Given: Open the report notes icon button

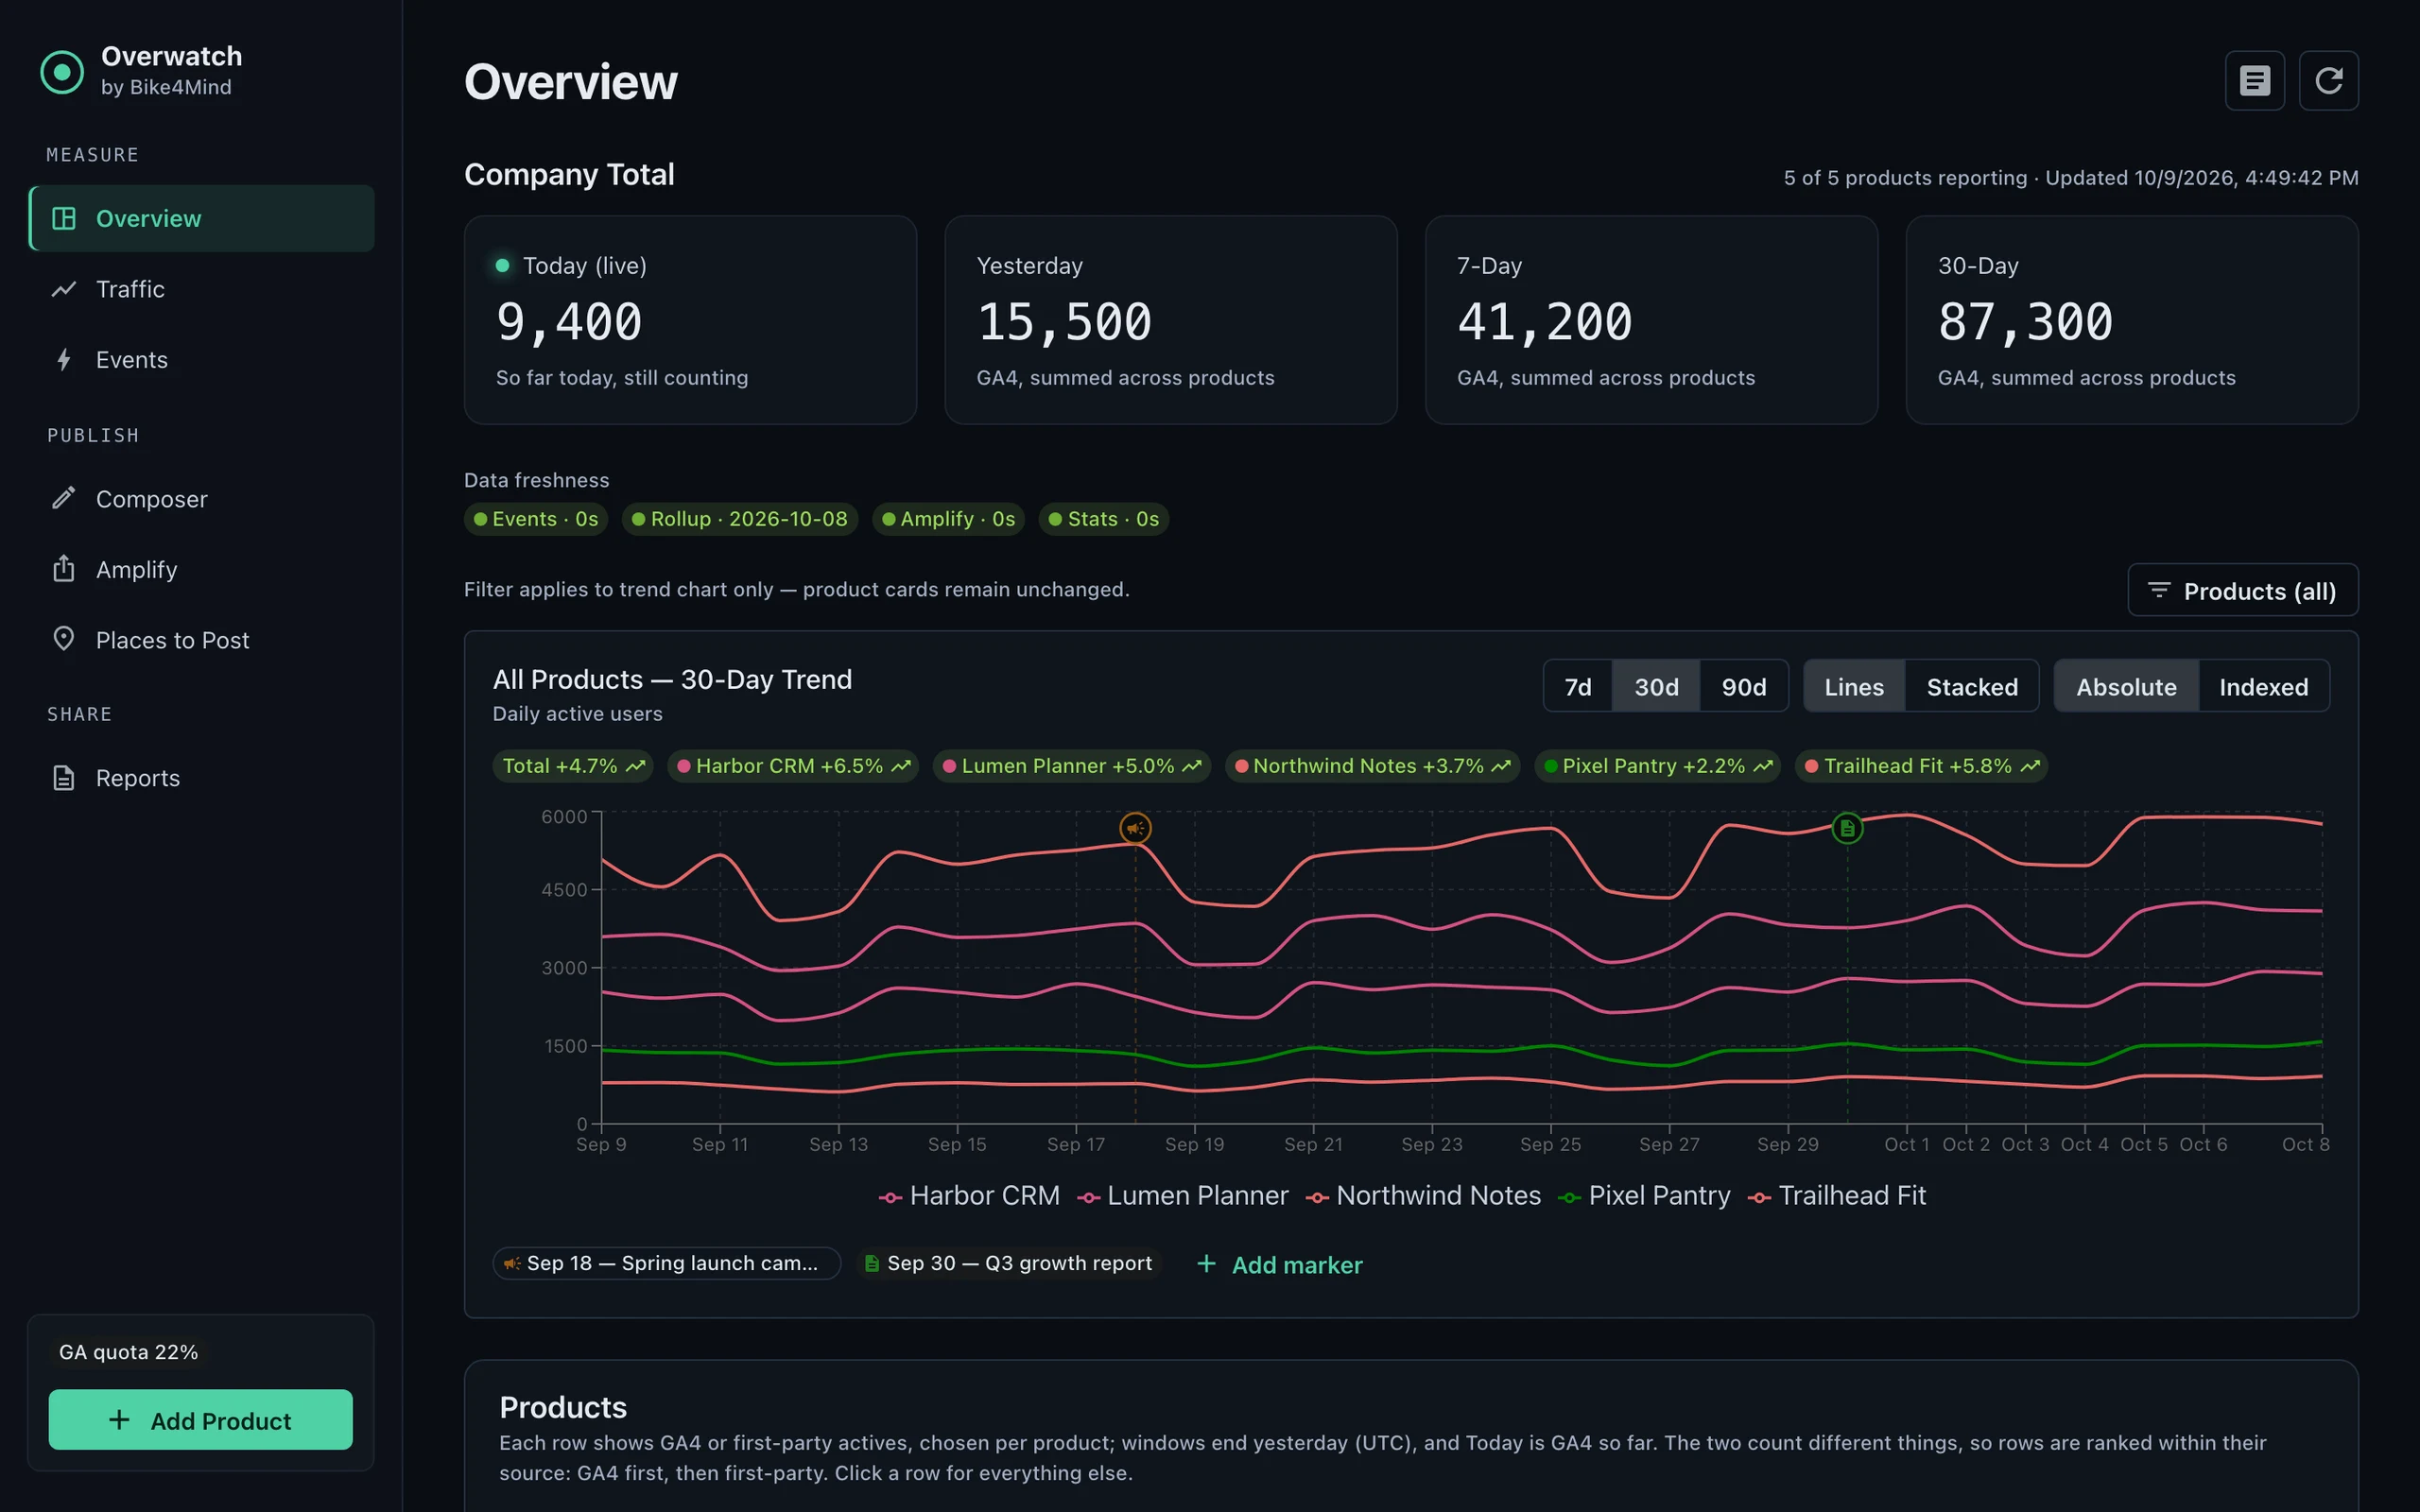Looking at the screenshot, I should 2254,80.
